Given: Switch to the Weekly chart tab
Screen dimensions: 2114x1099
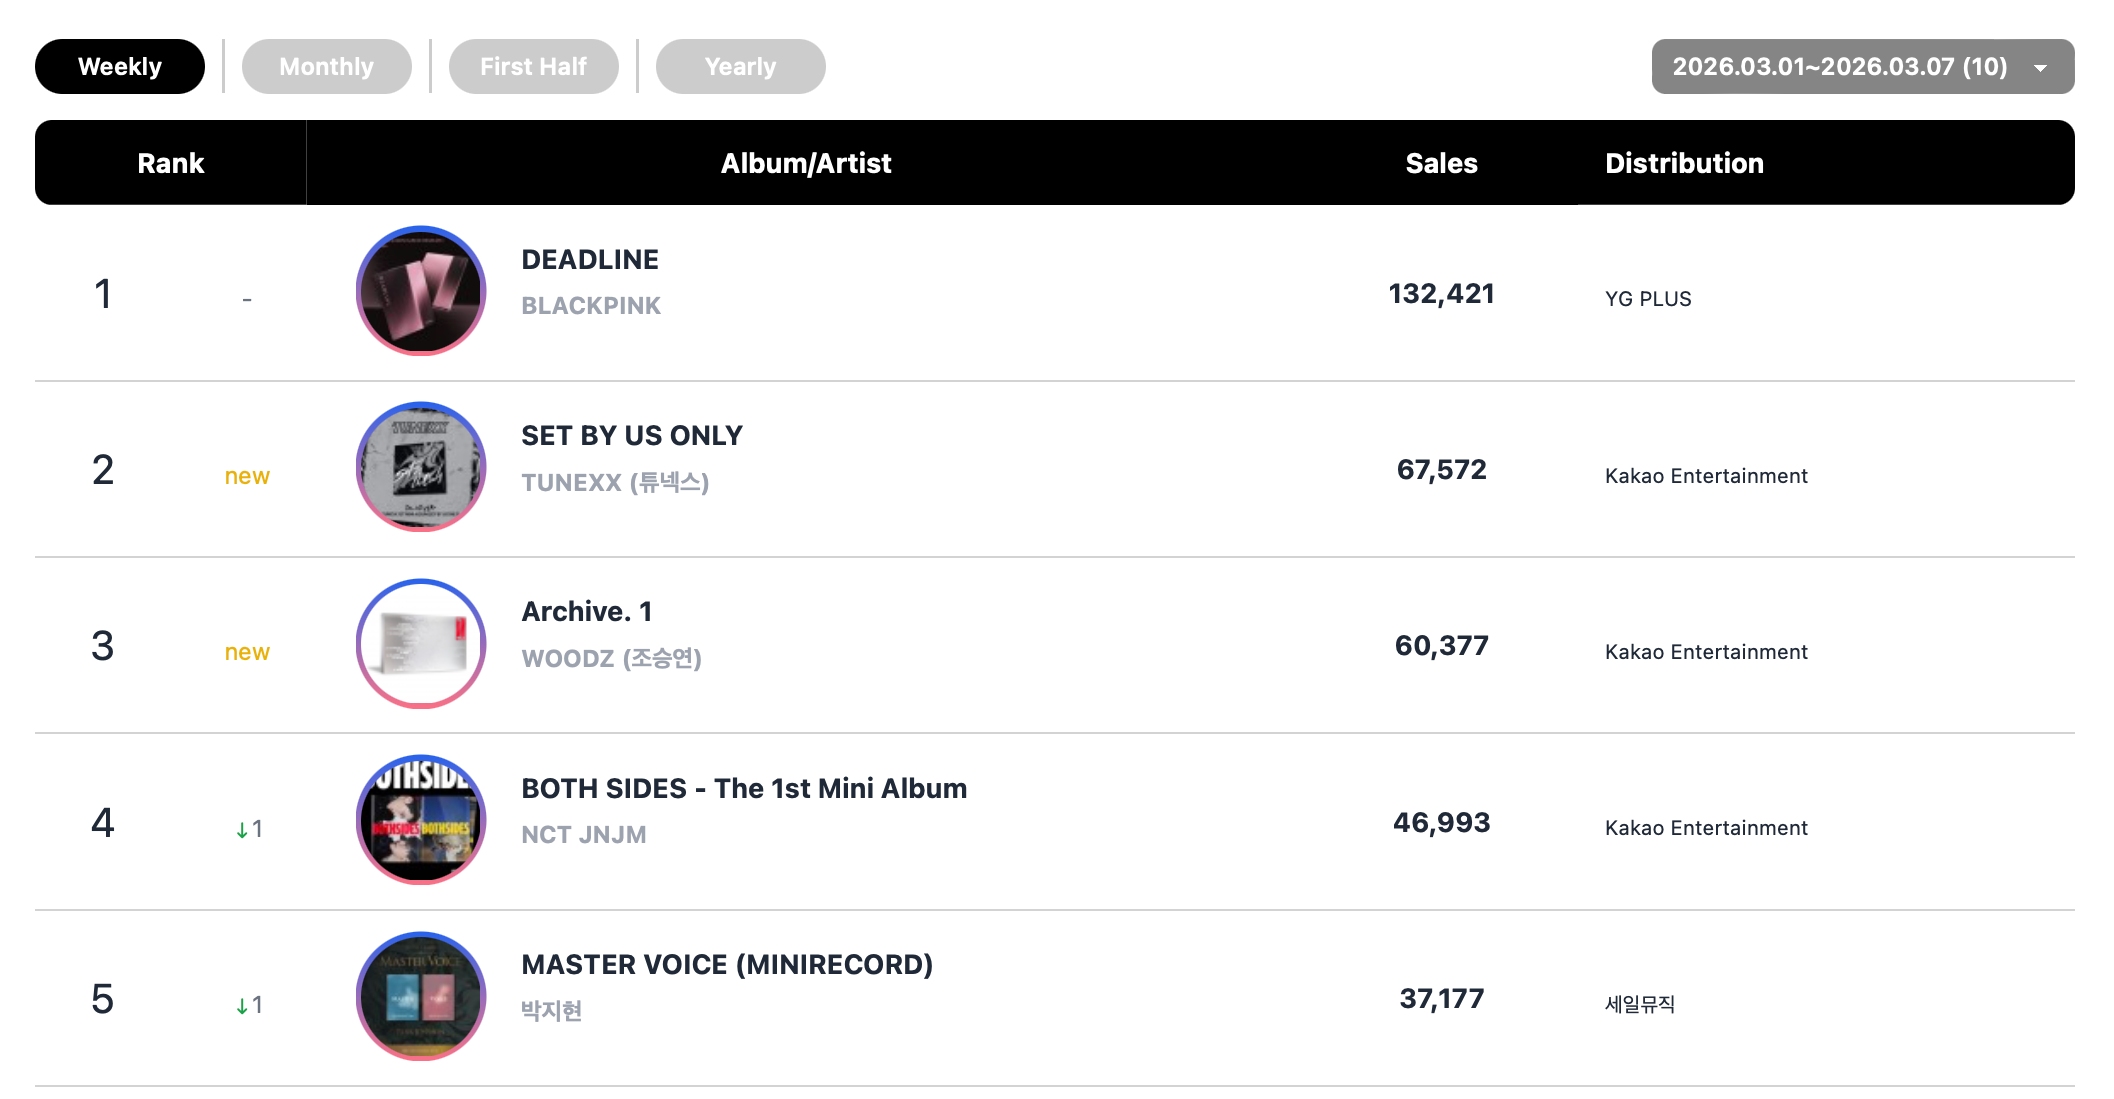Looking at the screenshot, I should [x=120, y=67].
